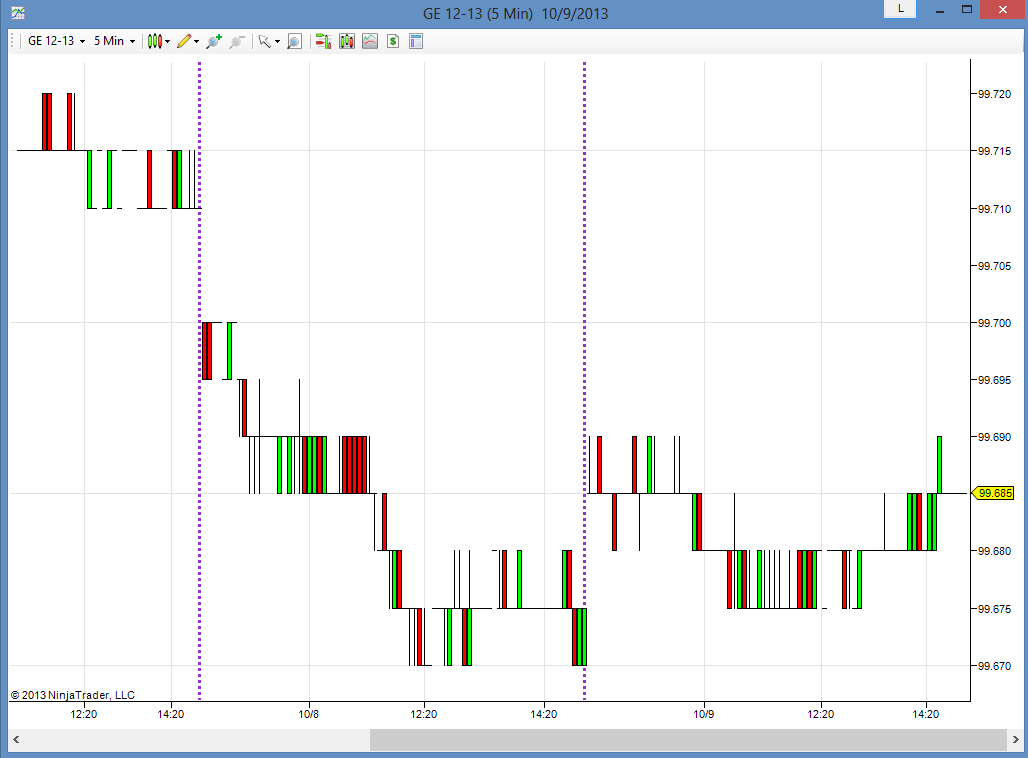Image resolution: width=1028 pixels, height=758 pixels.
Task: Click the left arrow on horizontal scrollbar
Action: point(16,740)
